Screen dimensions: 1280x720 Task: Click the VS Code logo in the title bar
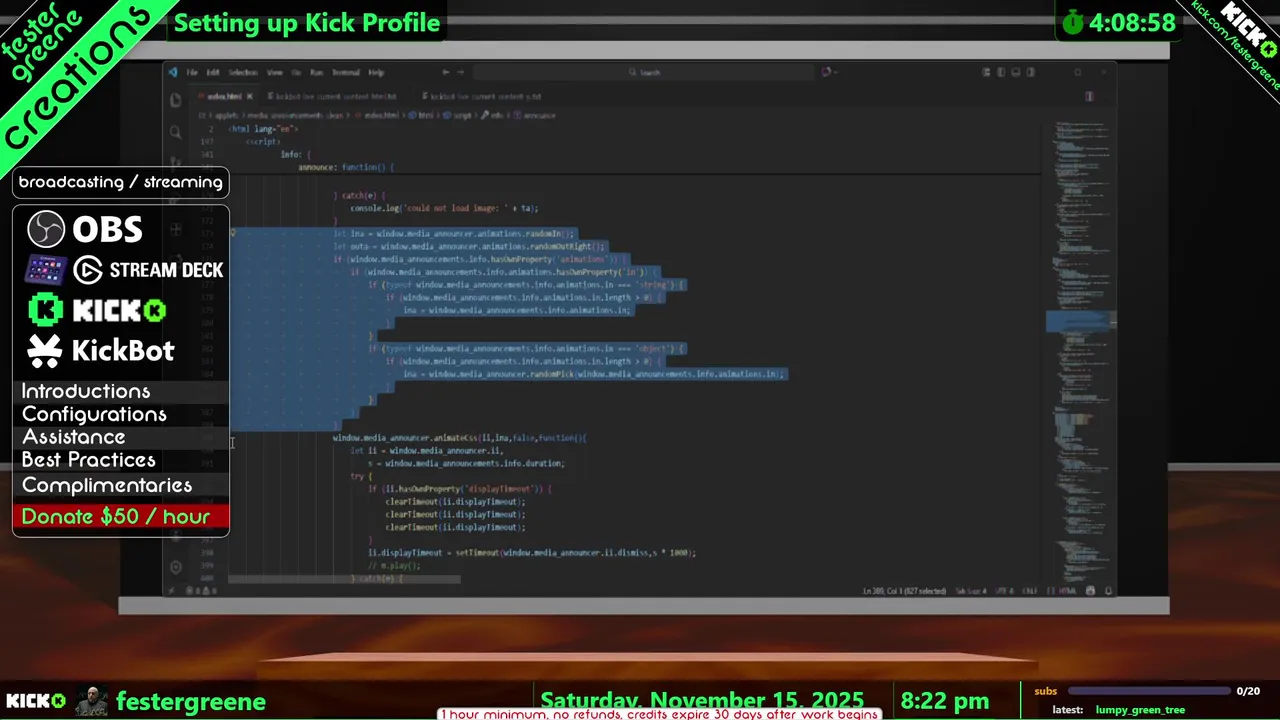pos(173,72)
